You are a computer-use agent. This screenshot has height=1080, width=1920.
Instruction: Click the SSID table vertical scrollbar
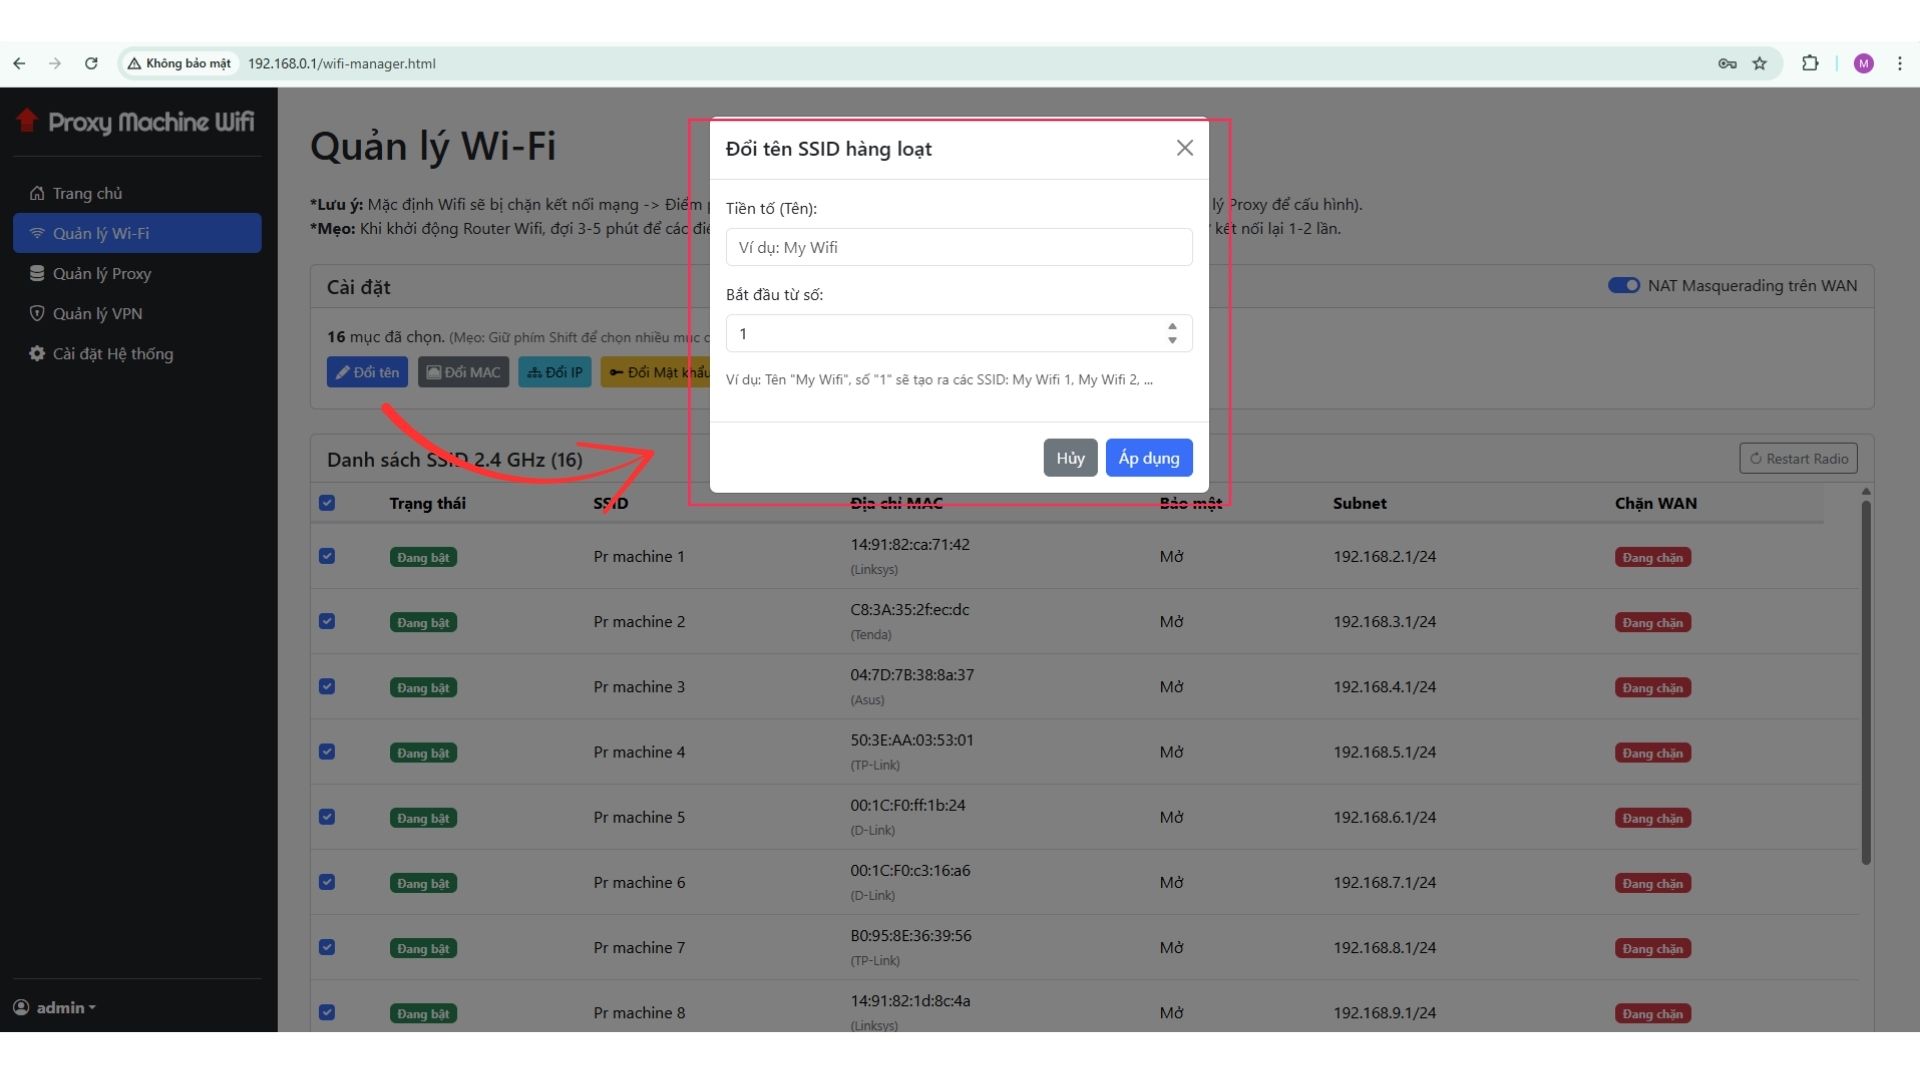click(1866, 682)
